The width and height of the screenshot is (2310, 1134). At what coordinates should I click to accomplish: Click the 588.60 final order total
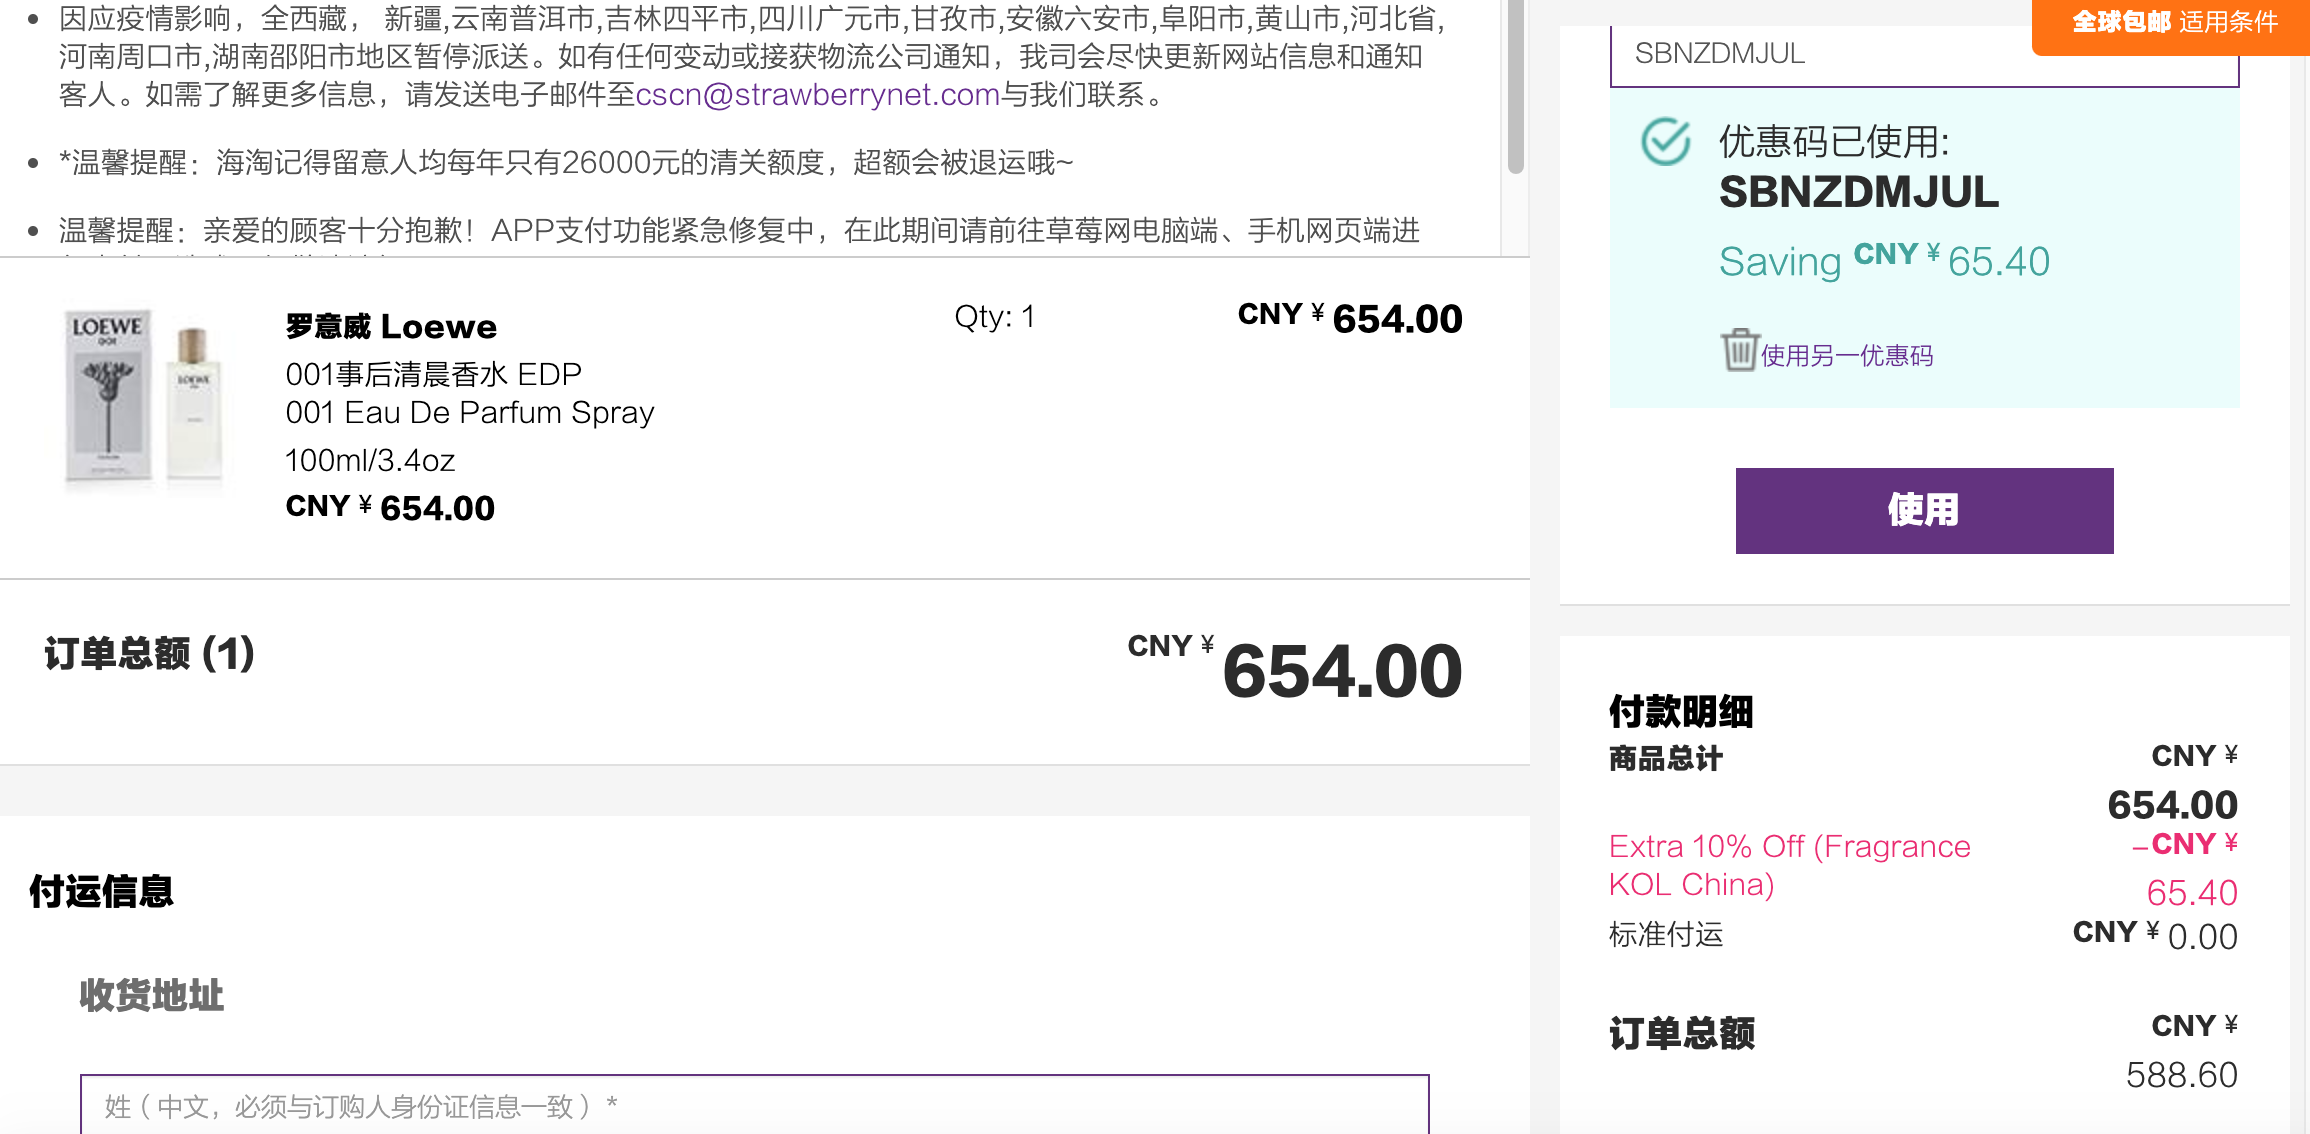pyautogui.click(x=2182, y=1075)
